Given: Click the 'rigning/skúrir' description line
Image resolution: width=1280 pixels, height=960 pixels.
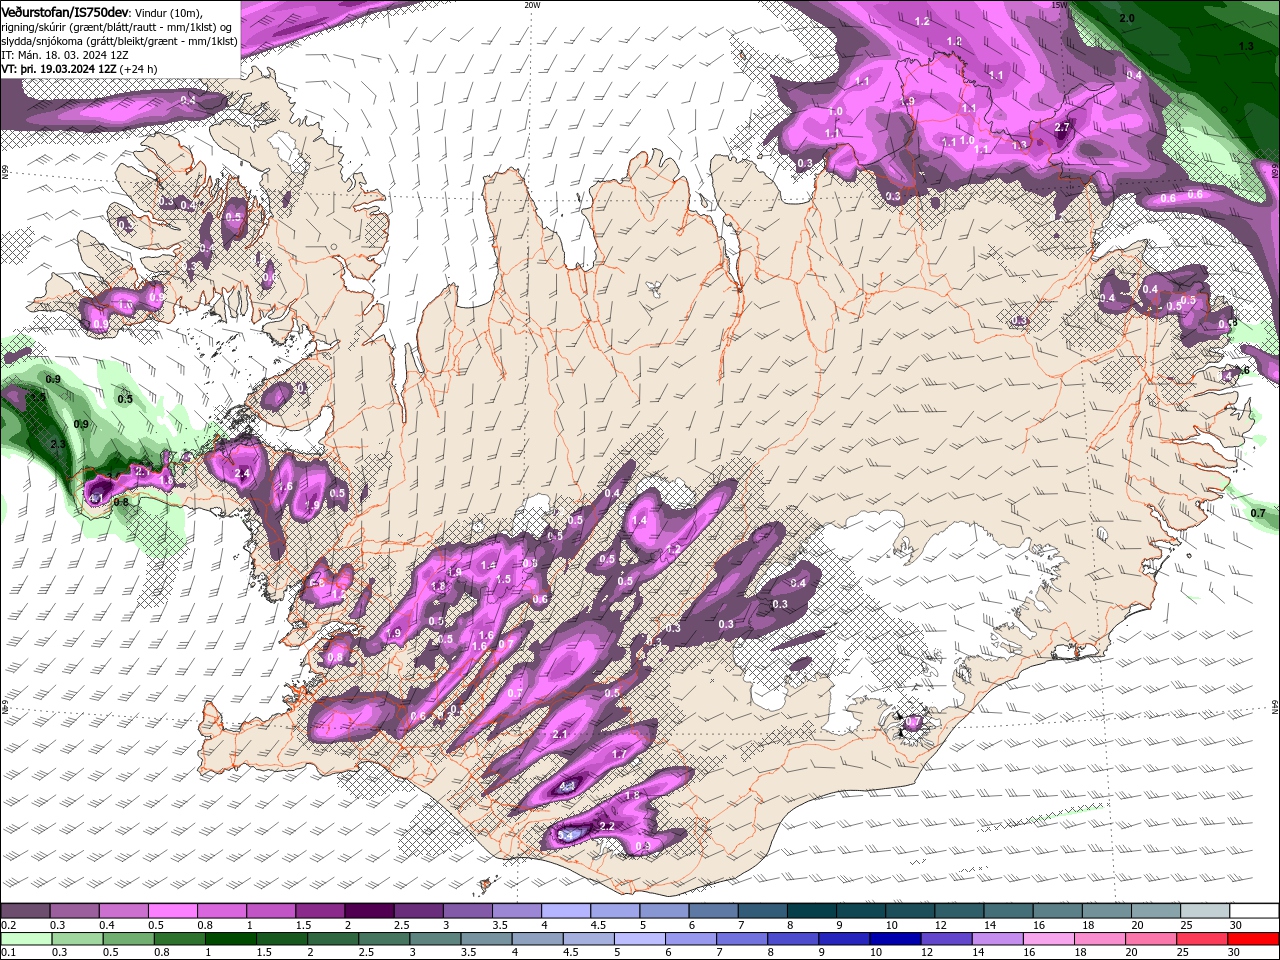Looking at the screenshot, I should (118, 27).
